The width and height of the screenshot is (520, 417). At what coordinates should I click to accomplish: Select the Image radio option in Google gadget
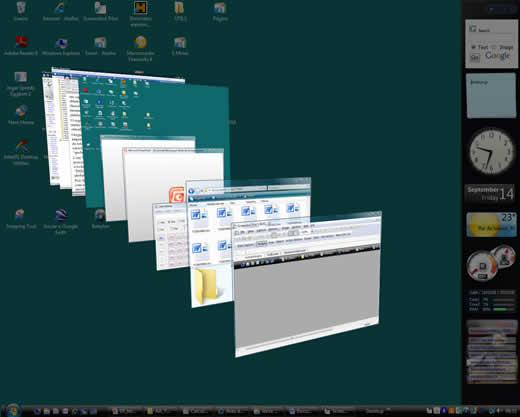pos(494,47)
